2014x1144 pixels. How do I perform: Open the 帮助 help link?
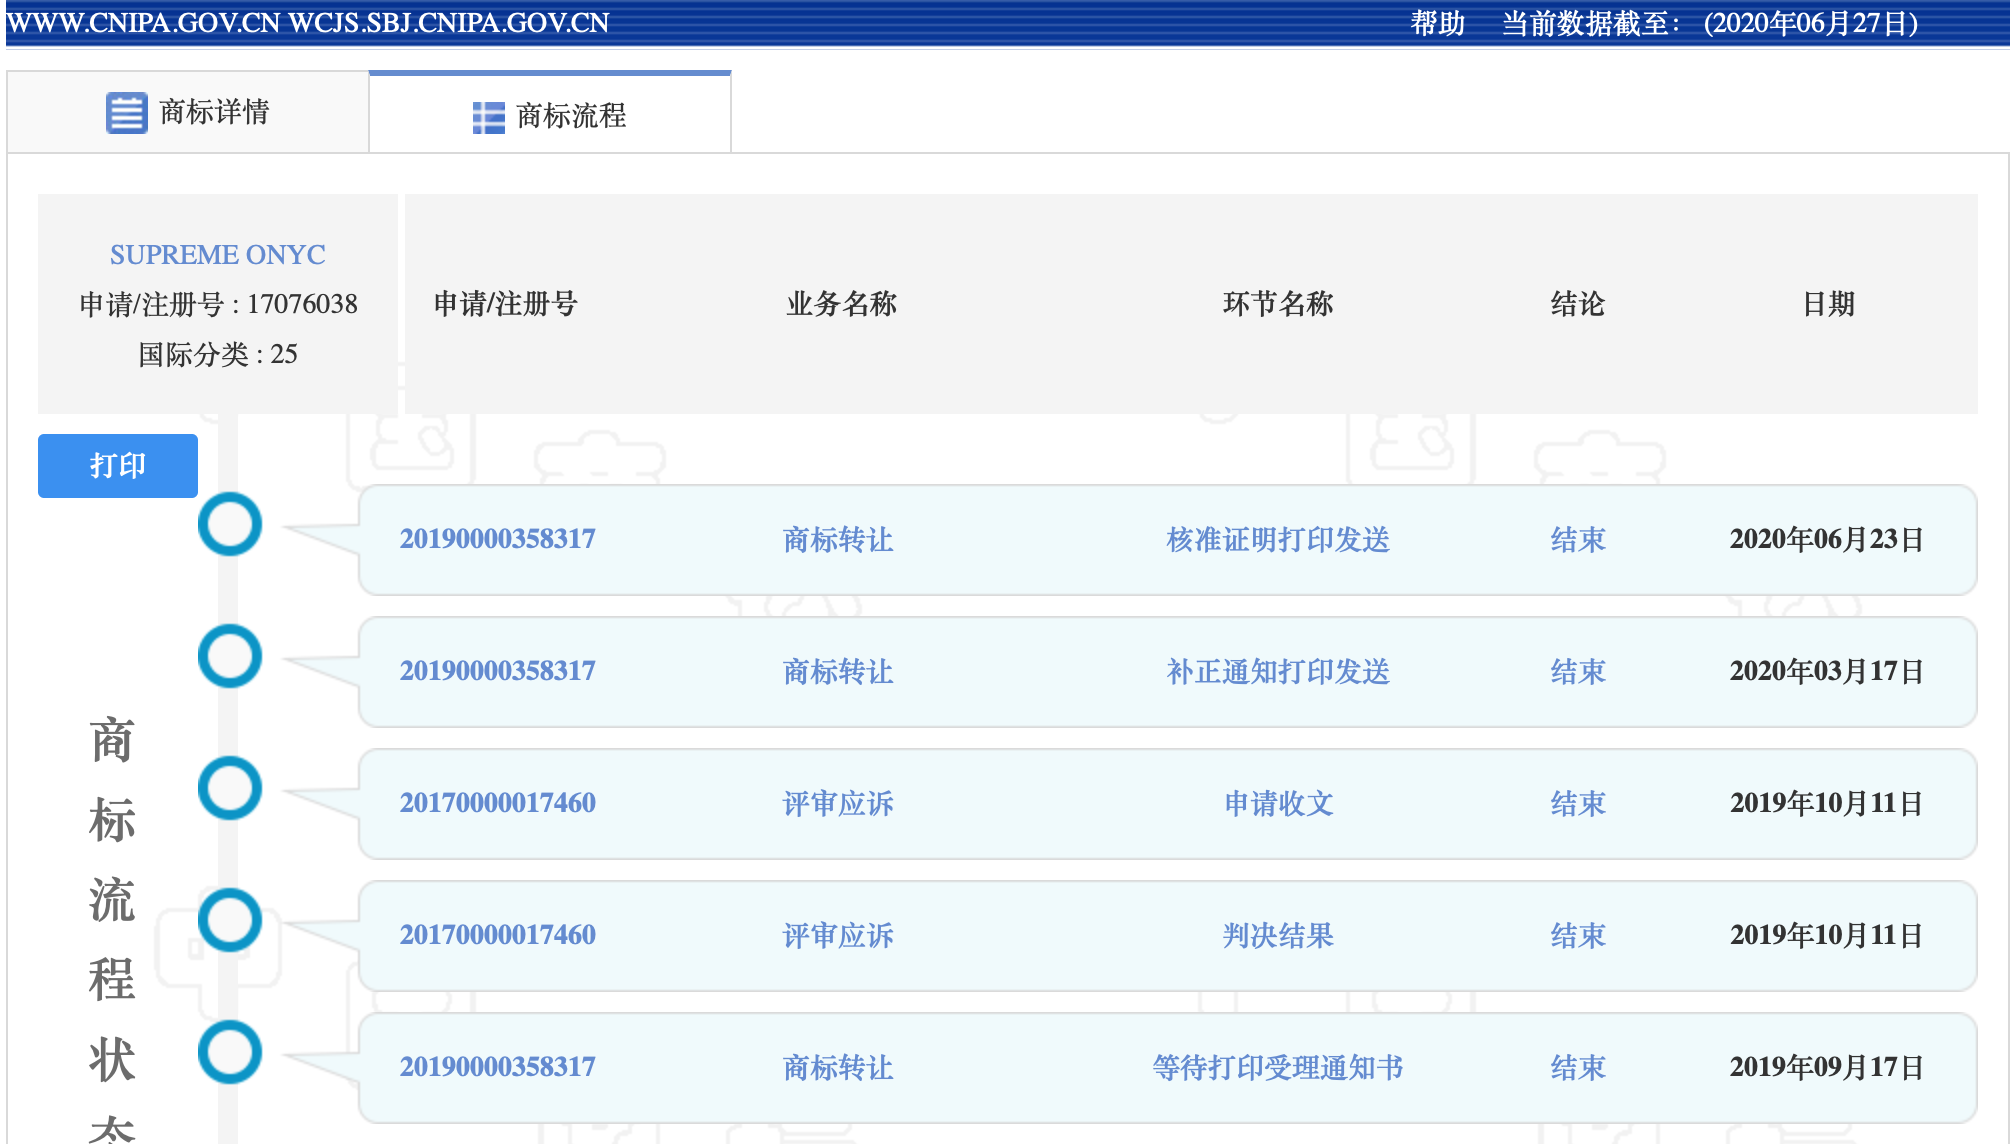[x=1437, y=23]
